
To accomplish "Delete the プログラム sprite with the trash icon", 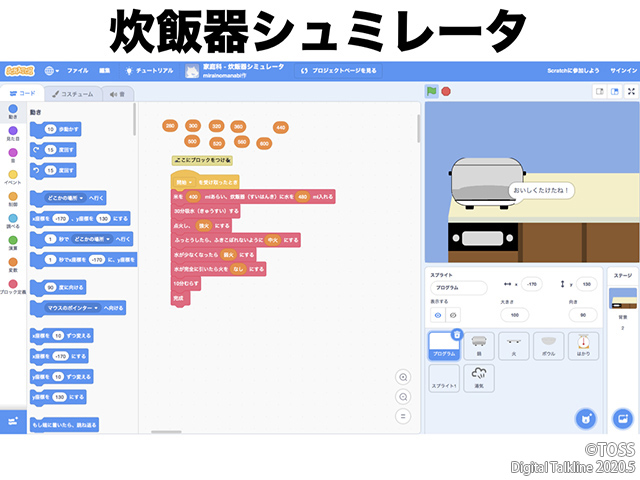I will tap(457, 335).
